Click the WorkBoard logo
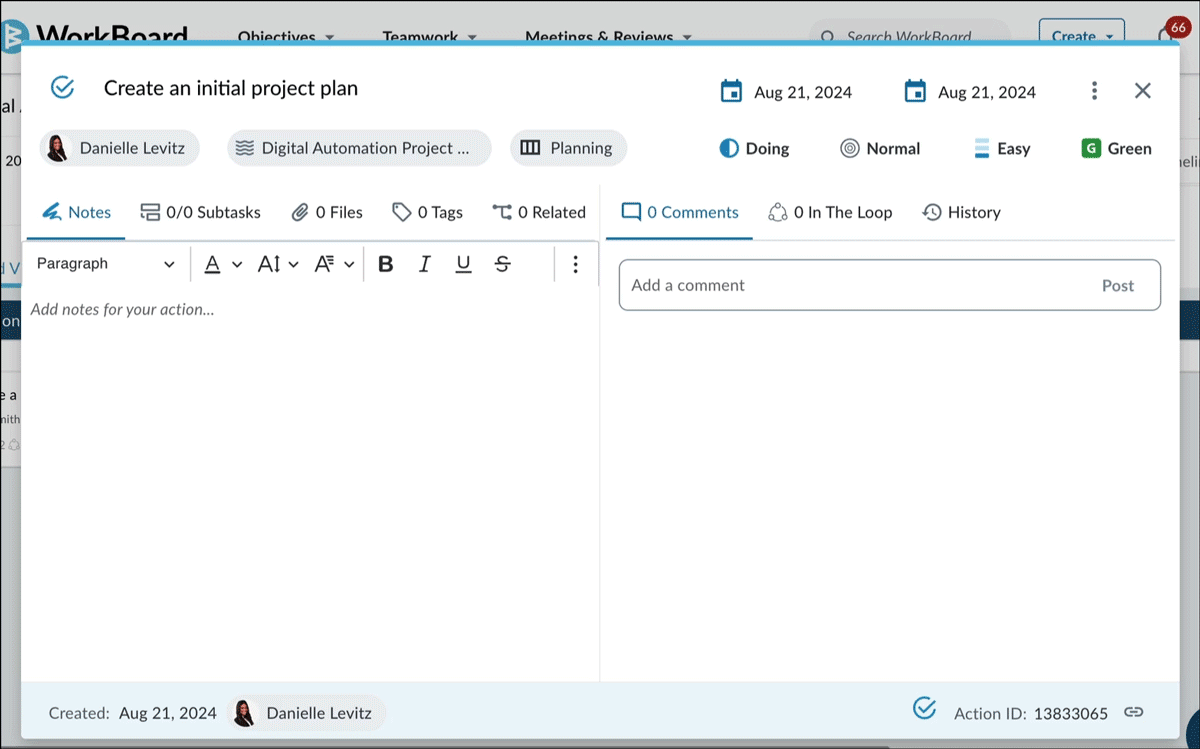This screenshot has height=749, width=1200. [x=95, y=35]
